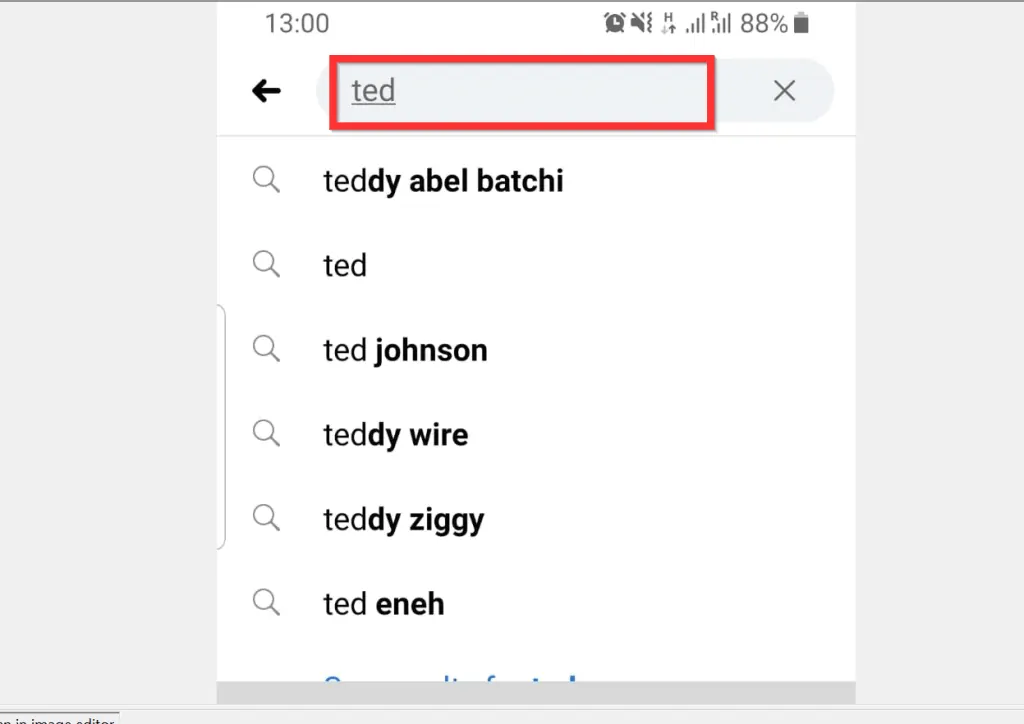
Task: Tap the magnifier beside "teddy abel batchi"
Action: pyautogui.click(x=266, y=180)
